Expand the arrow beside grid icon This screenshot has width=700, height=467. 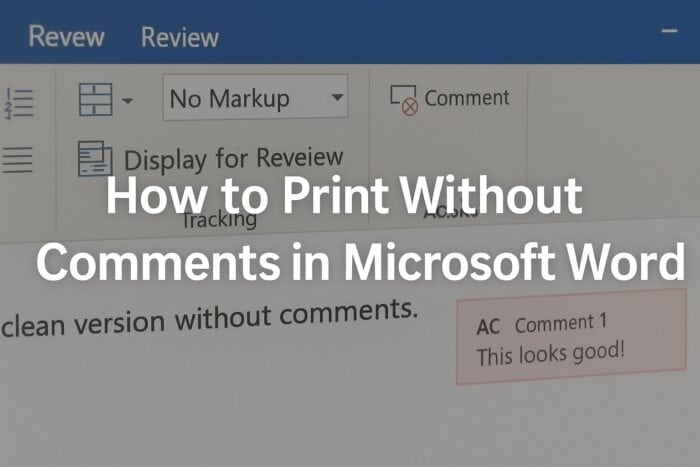(x=127, y=101)
